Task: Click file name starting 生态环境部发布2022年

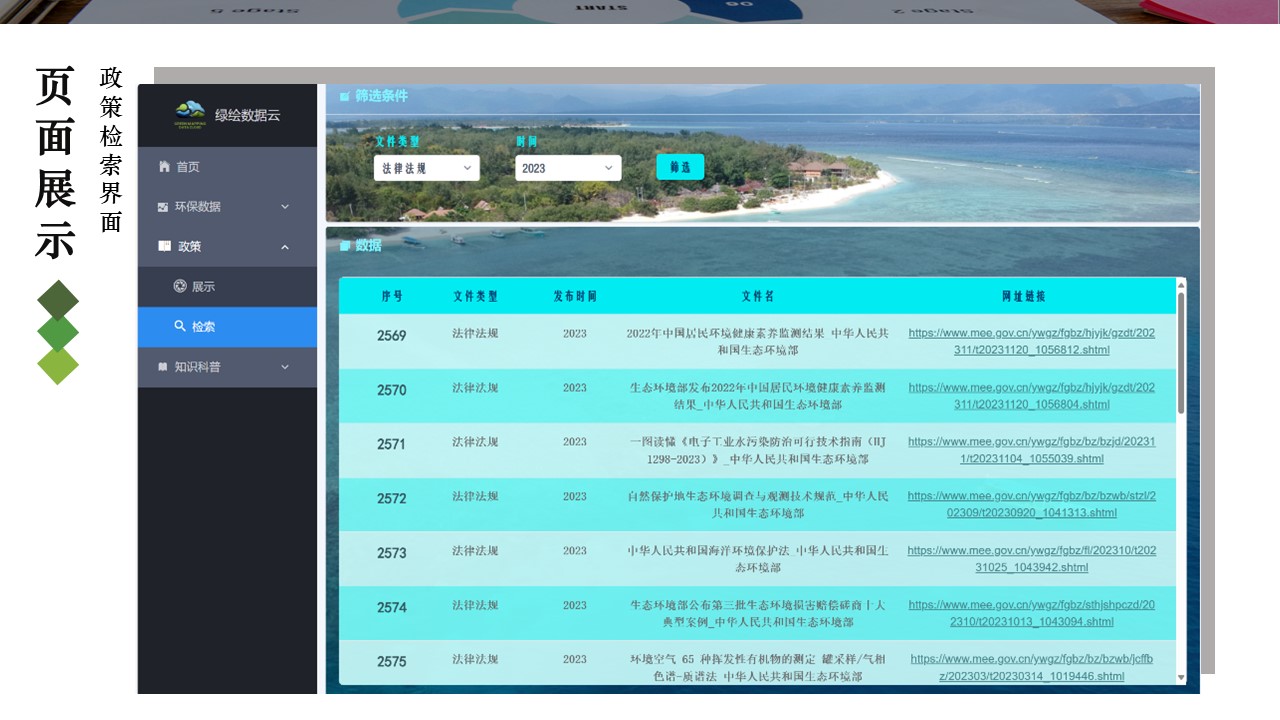Action: tap(758, 396)
